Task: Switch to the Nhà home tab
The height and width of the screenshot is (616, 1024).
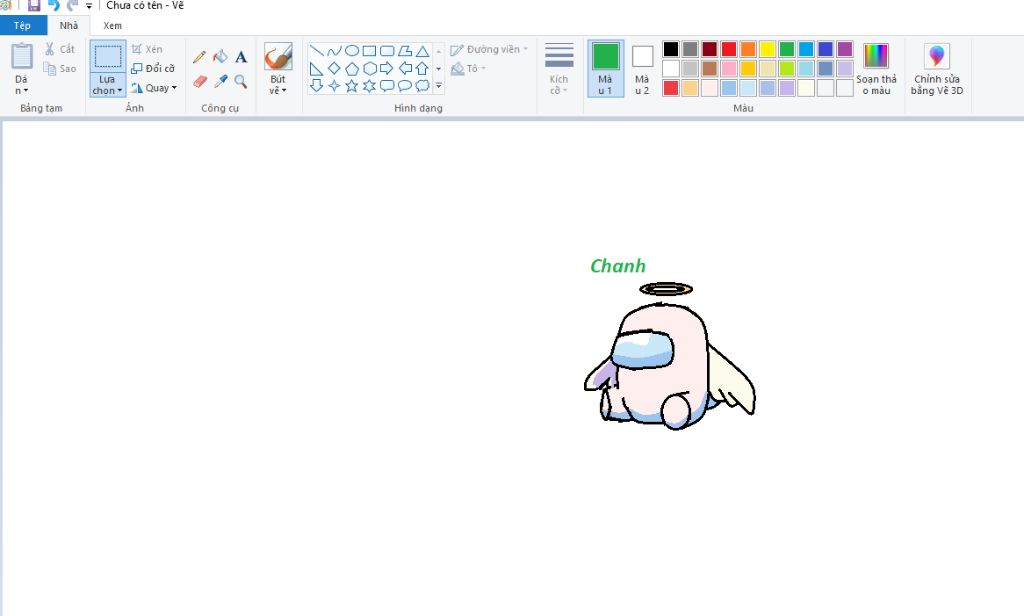Action: (x=69, y=25)
